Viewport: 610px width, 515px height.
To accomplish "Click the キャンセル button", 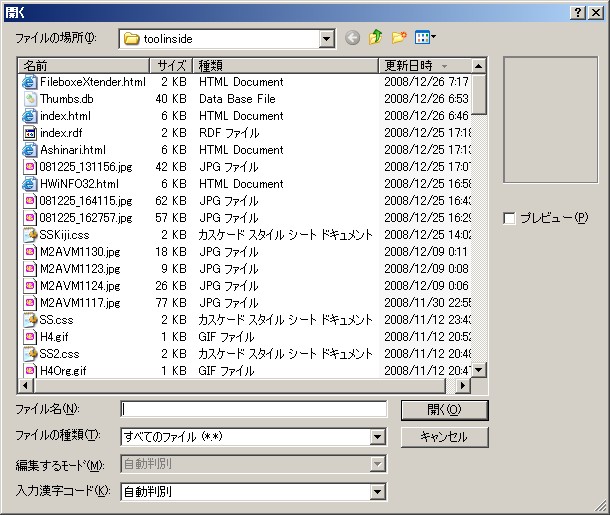I will pos(444,437).
